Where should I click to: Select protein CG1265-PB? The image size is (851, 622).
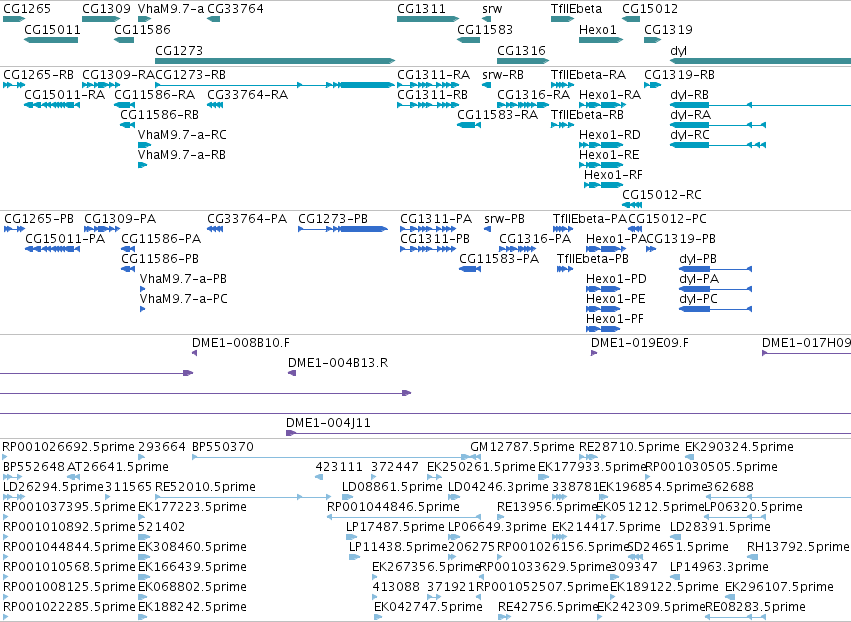[39, 219]
